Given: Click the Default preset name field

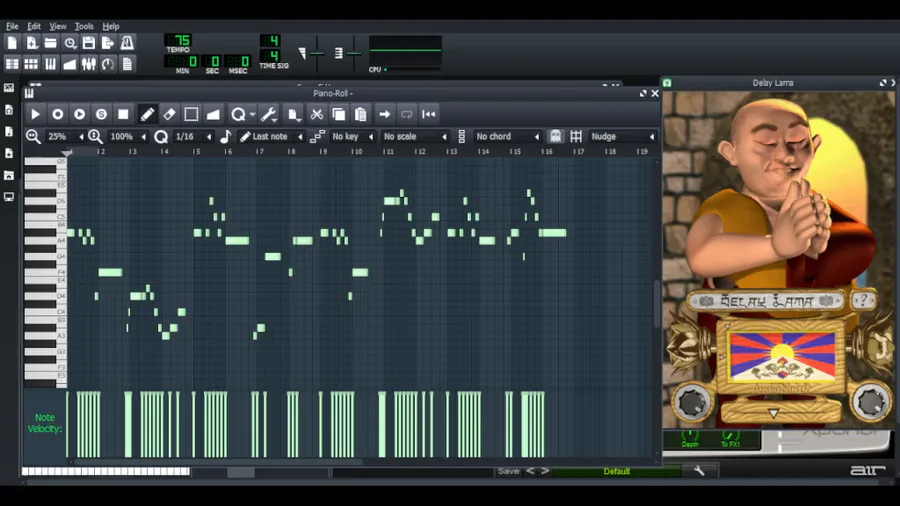Looking at the screenshot, I should pos(616,472).
